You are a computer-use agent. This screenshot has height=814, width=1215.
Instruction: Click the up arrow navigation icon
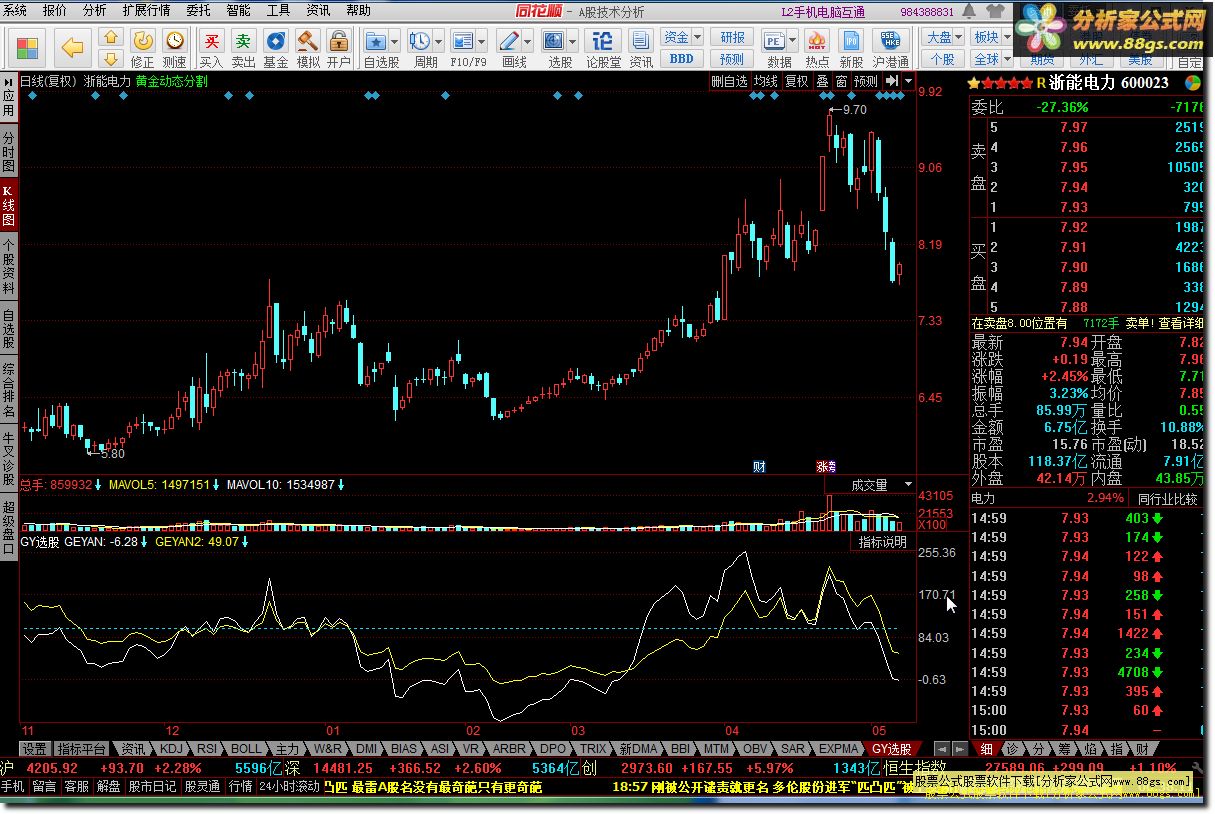click(x=110, y=38)
